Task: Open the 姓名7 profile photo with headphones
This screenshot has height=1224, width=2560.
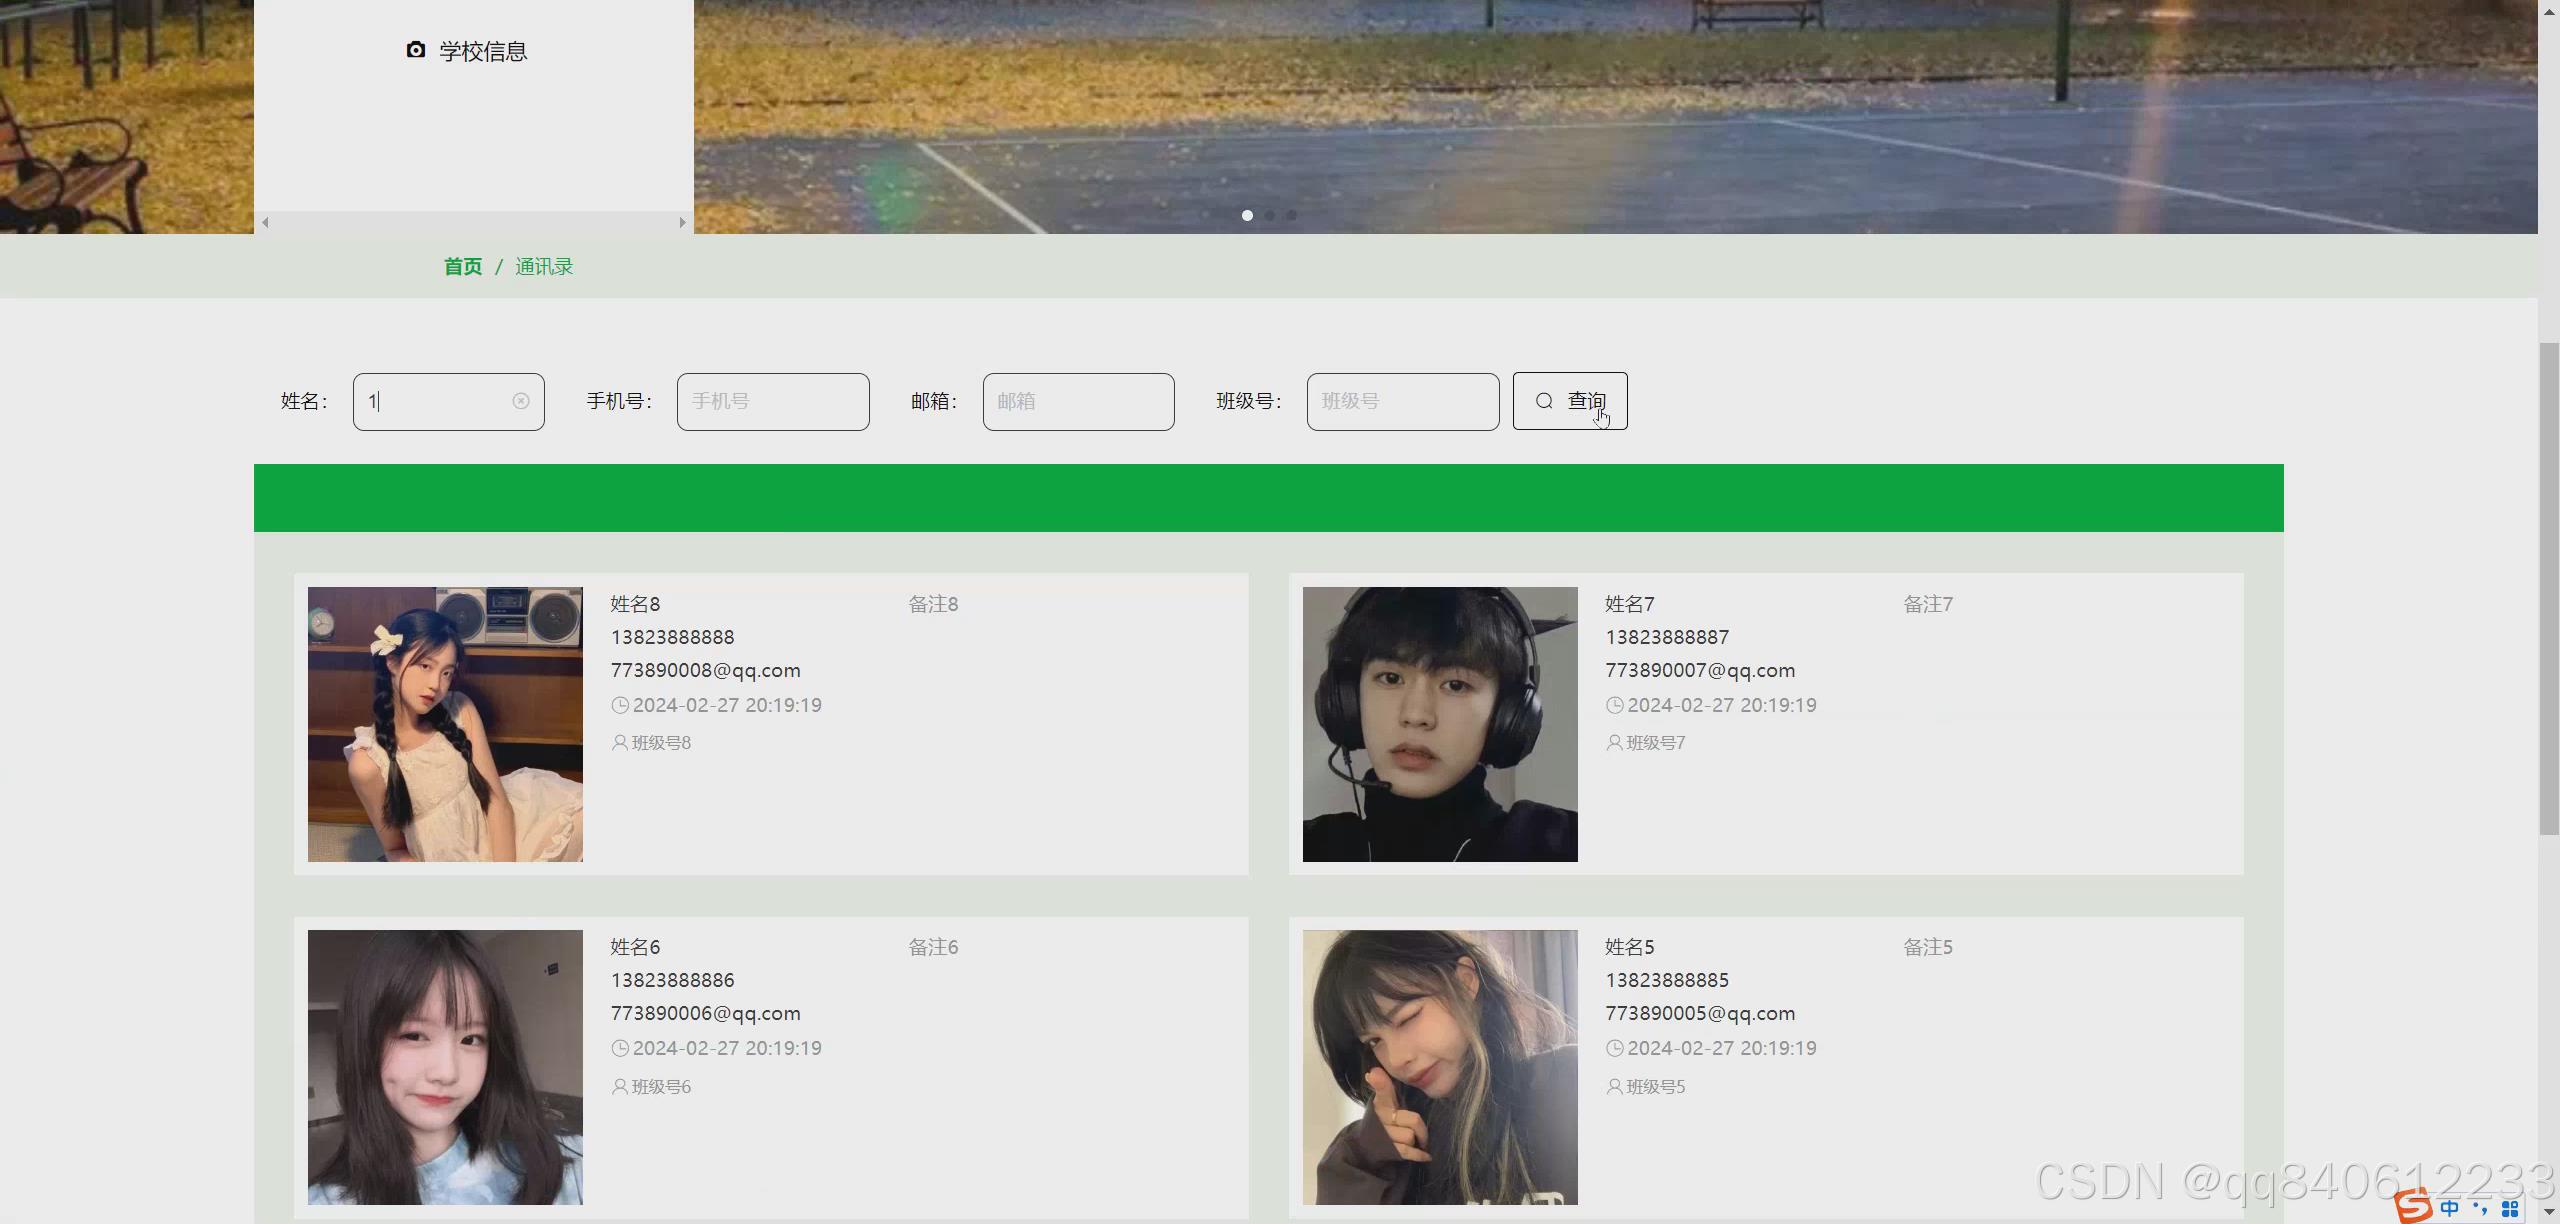Action: pos(1439,724)
